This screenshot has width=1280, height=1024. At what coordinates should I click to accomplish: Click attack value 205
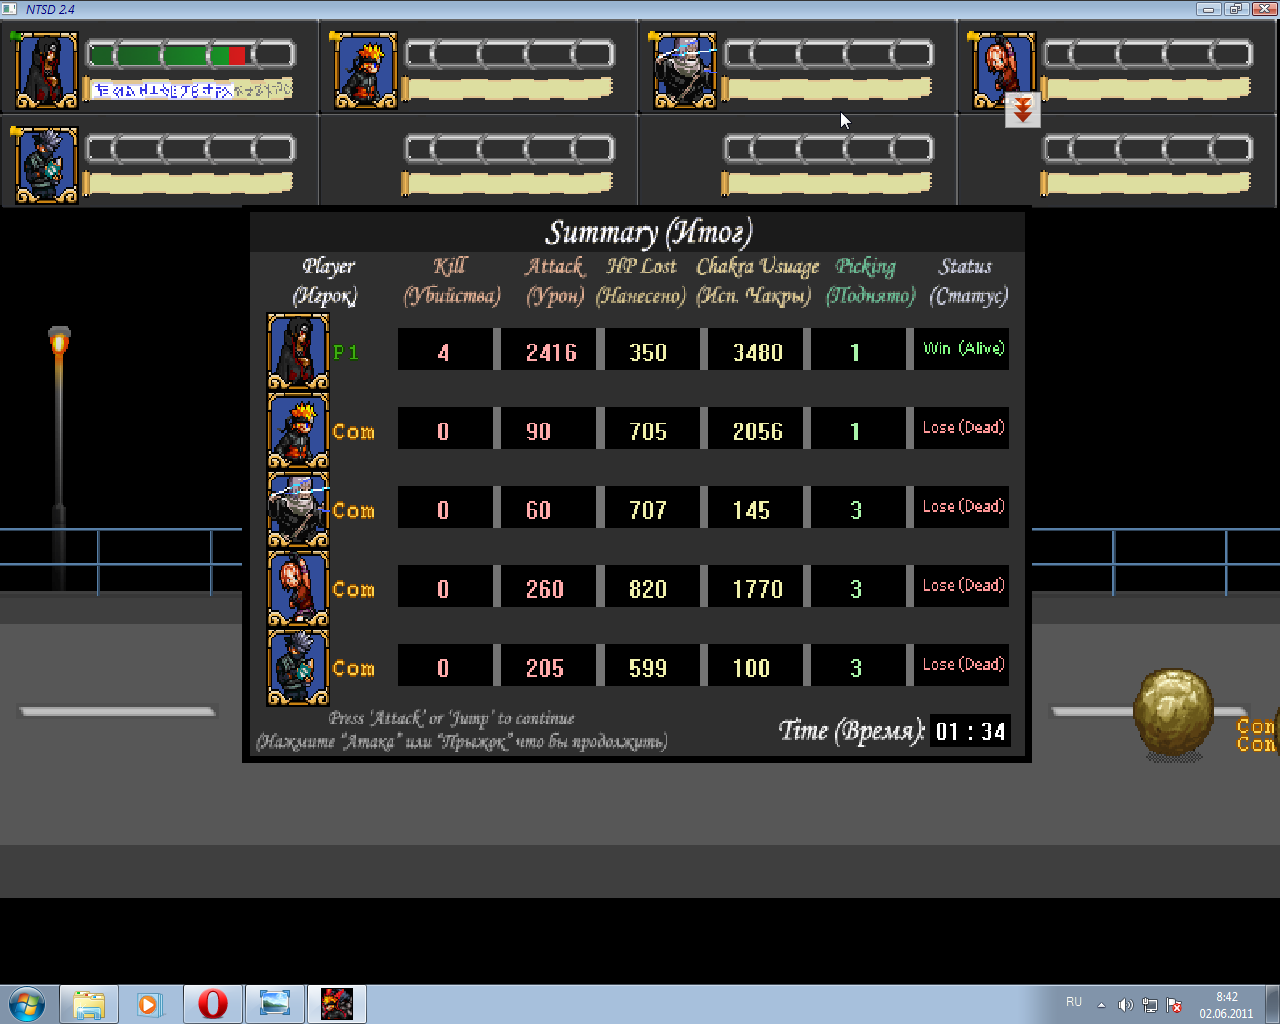click(x=545, y=668)
